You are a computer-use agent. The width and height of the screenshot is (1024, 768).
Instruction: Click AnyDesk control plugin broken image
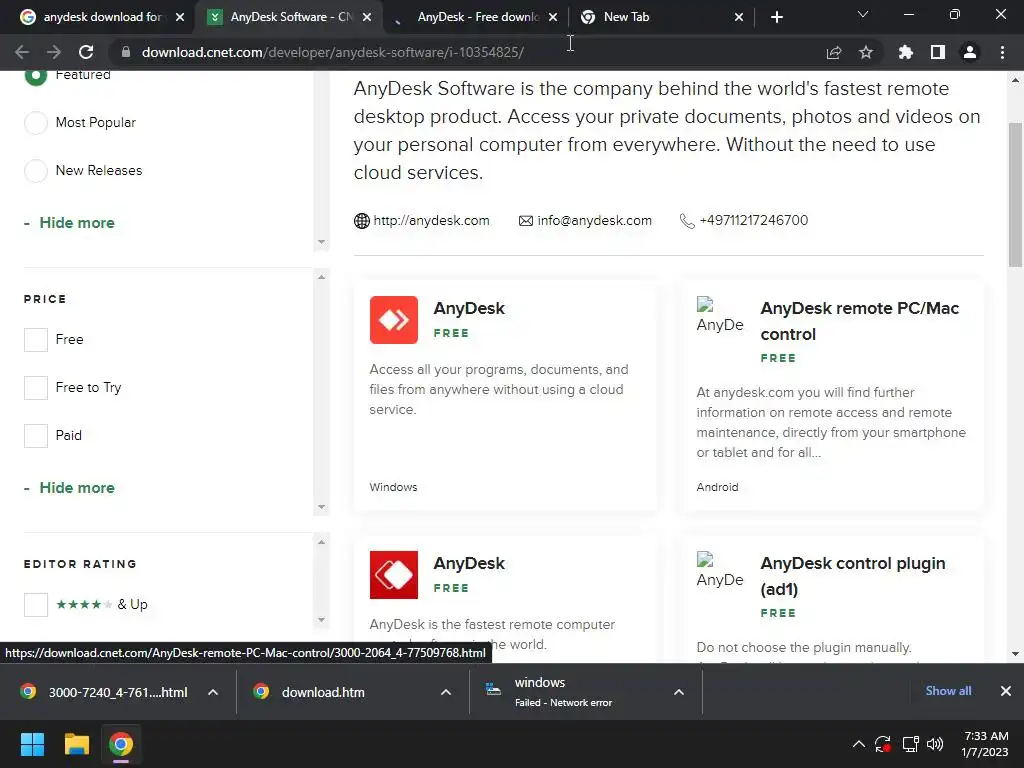pyautogui.click(x=720, y=570)
